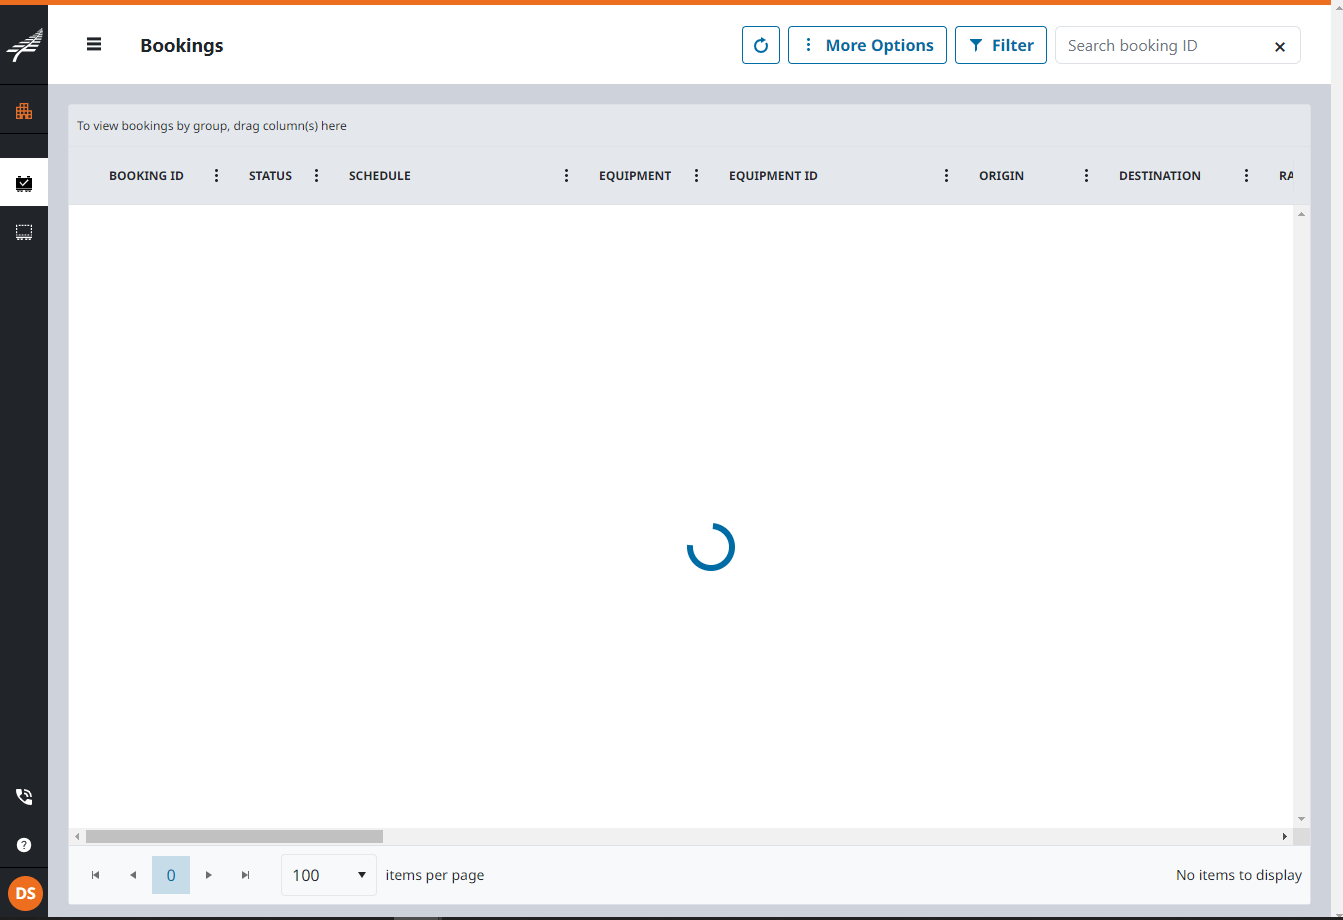Screen dimensions: 1343x920
Task: Sort by the Equipment ID column header
Action: coord(773,176)
